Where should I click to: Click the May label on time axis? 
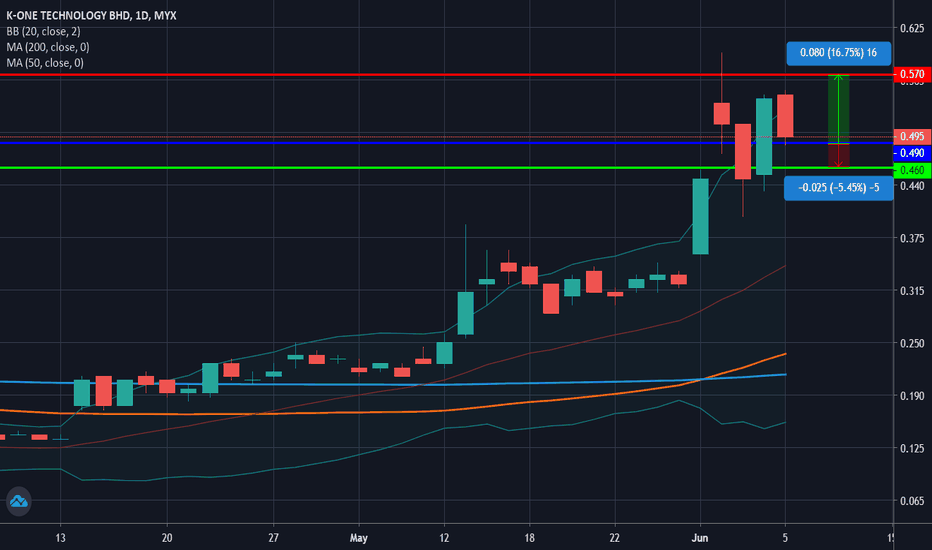click(x=358, y=538)
